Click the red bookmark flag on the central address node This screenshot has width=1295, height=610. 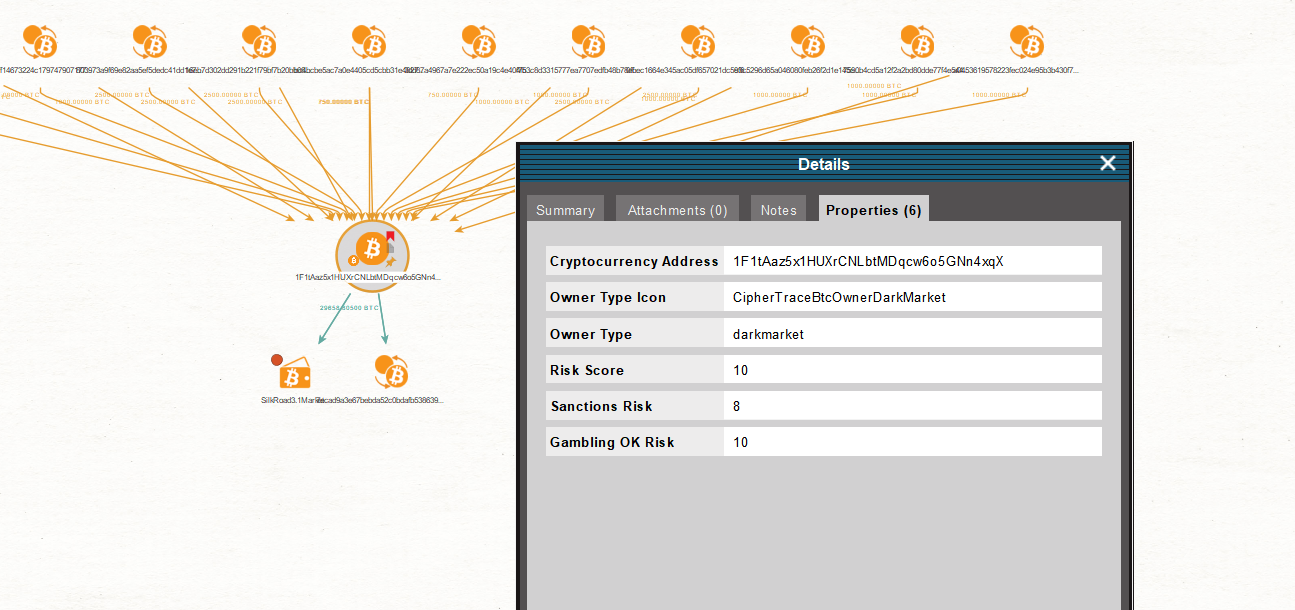click(391, 236)
